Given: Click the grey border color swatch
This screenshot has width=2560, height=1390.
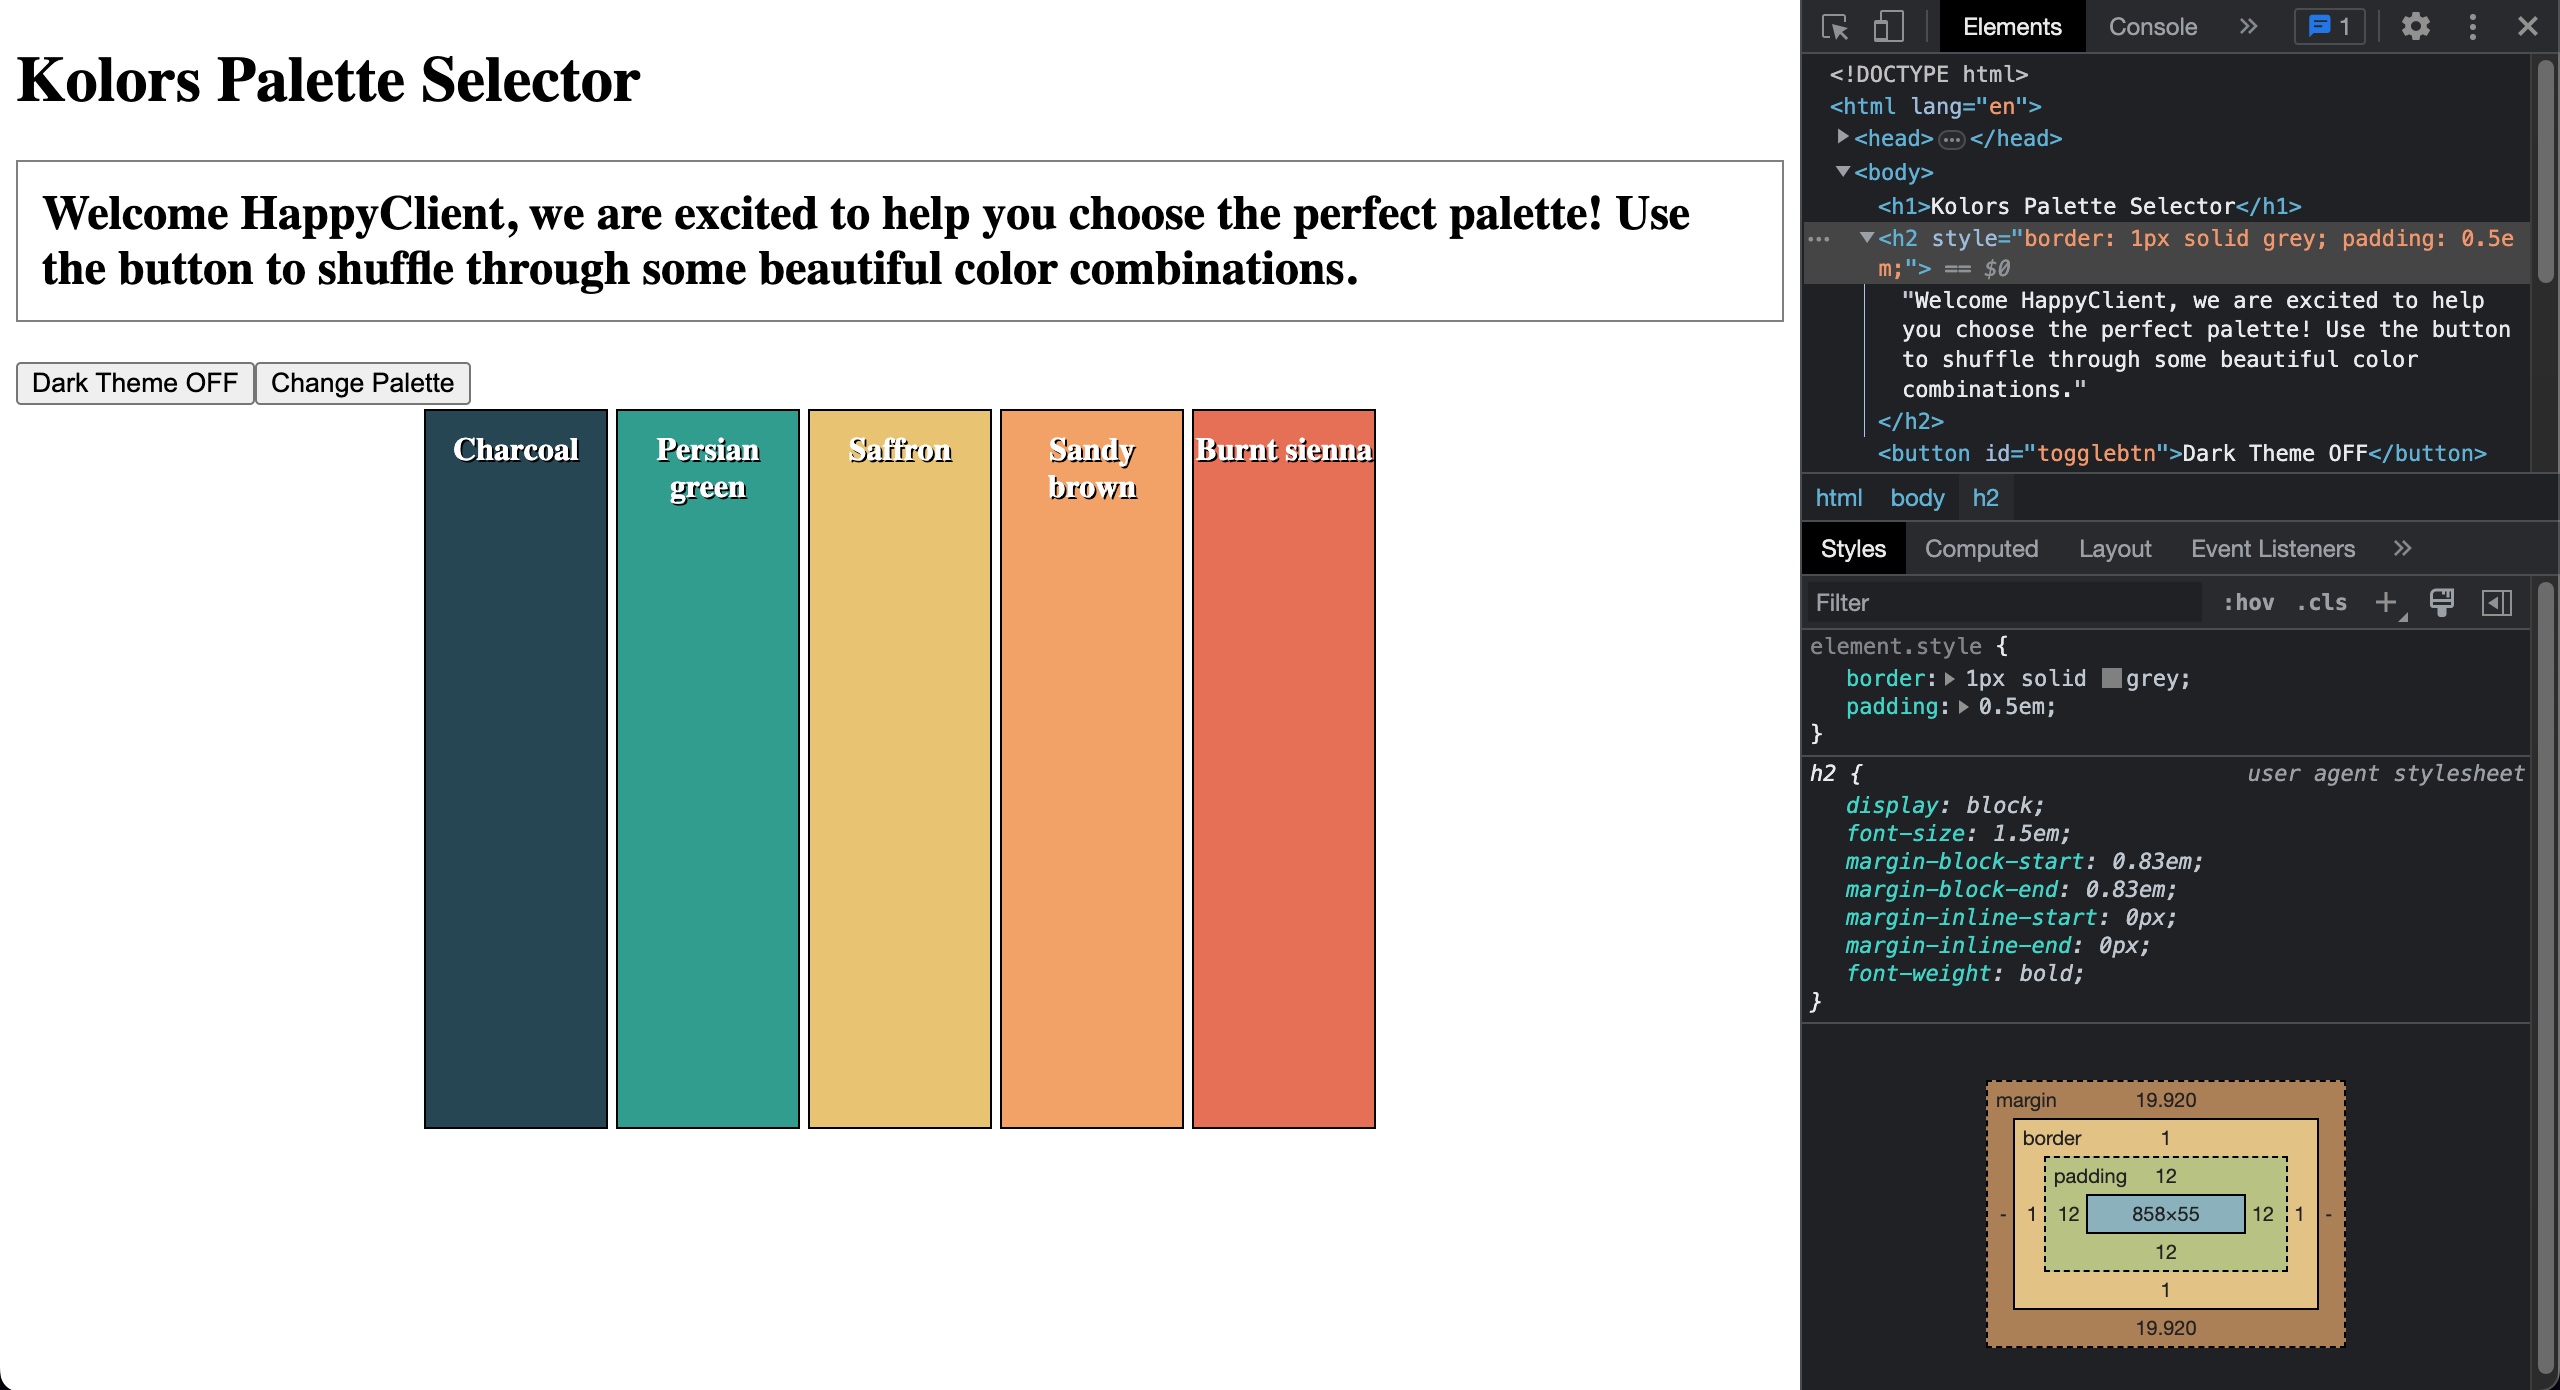Looking at the screenshot, I should [2111, 678].
